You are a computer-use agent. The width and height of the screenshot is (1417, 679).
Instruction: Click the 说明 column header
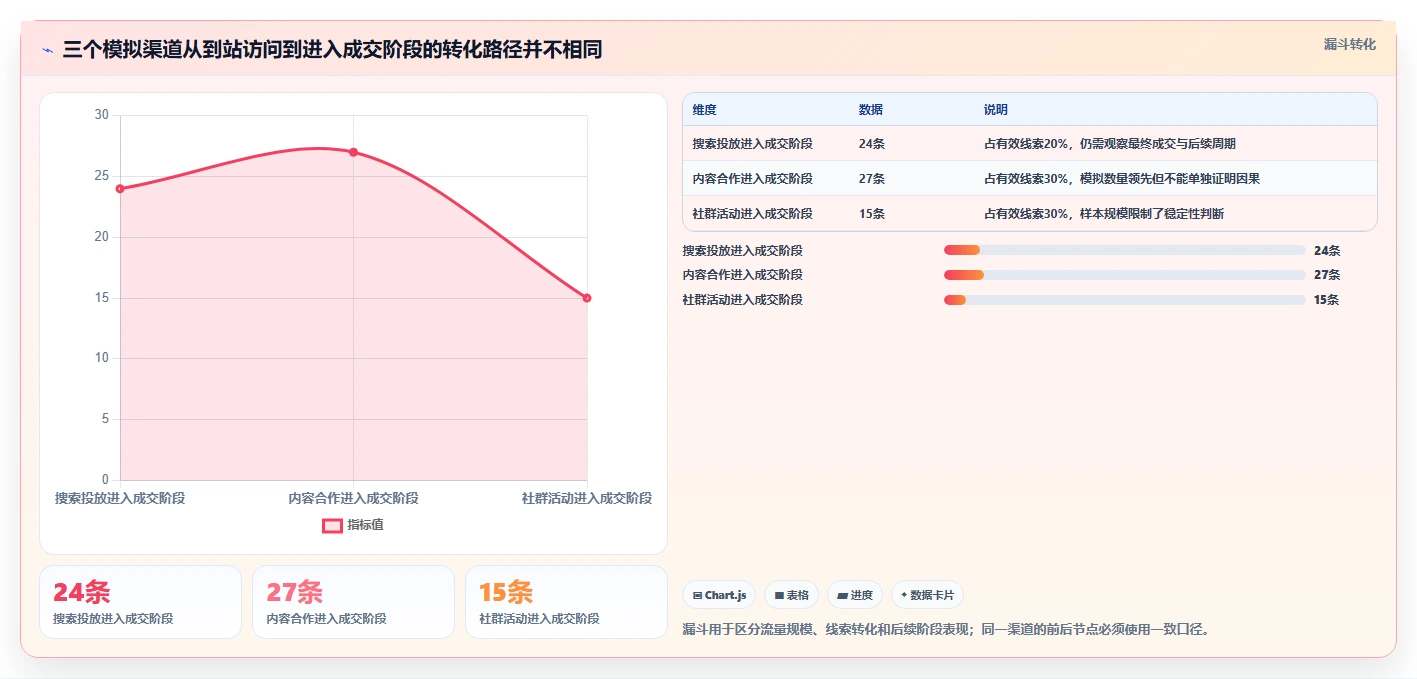point(996,110)
